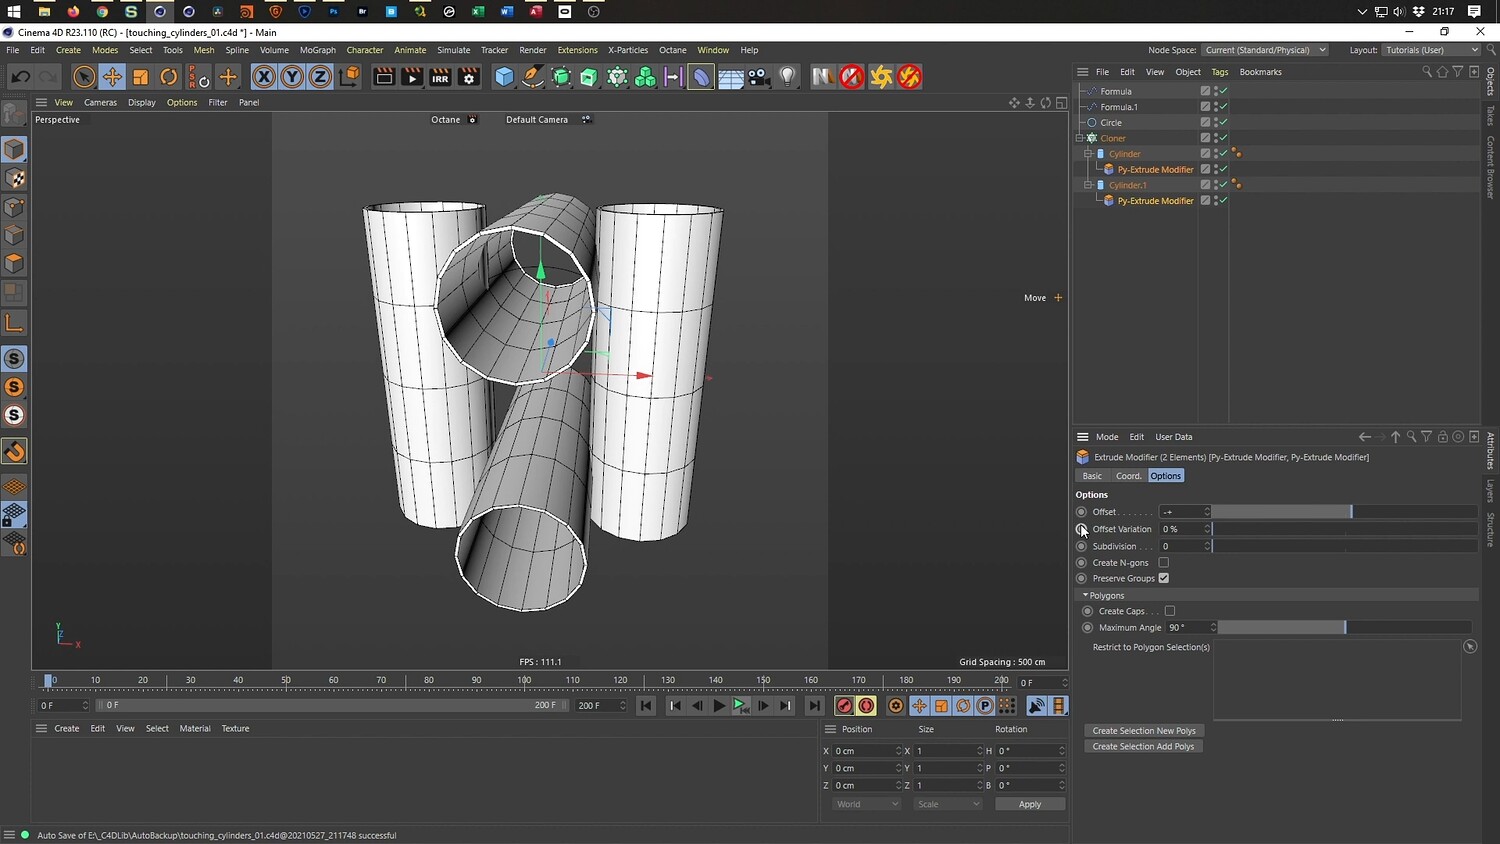Open Edit Render Settings icon
Viewport: 1500px width, 844px height.
point(468,77)
